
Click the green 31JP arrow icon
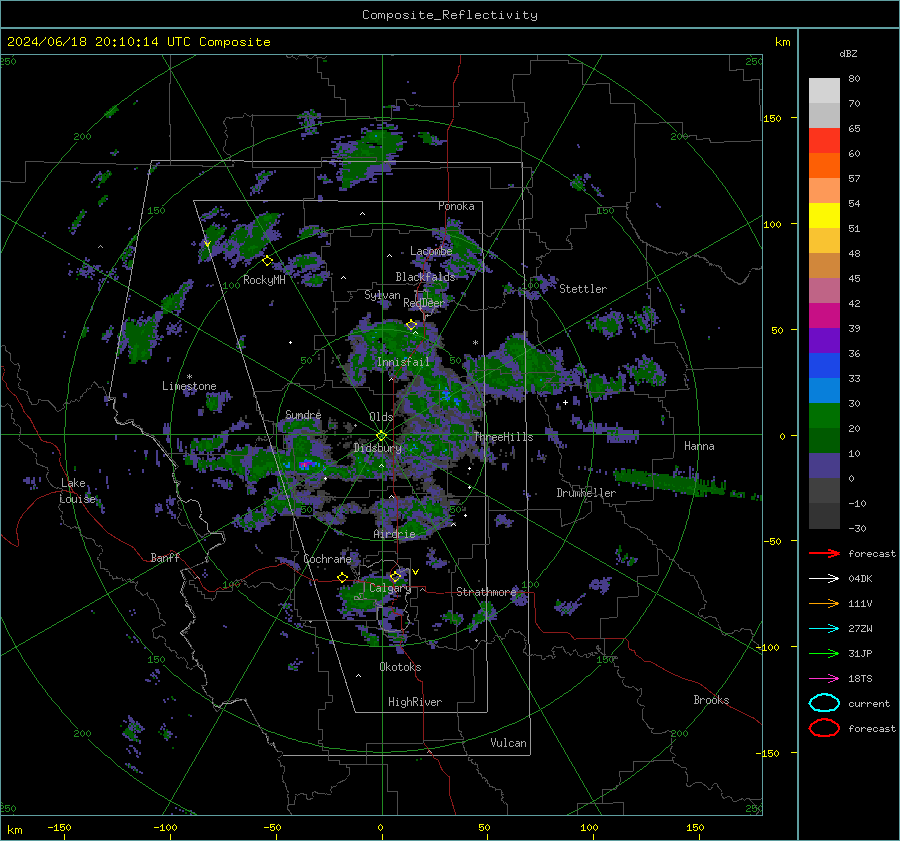[x=824, y=653]
